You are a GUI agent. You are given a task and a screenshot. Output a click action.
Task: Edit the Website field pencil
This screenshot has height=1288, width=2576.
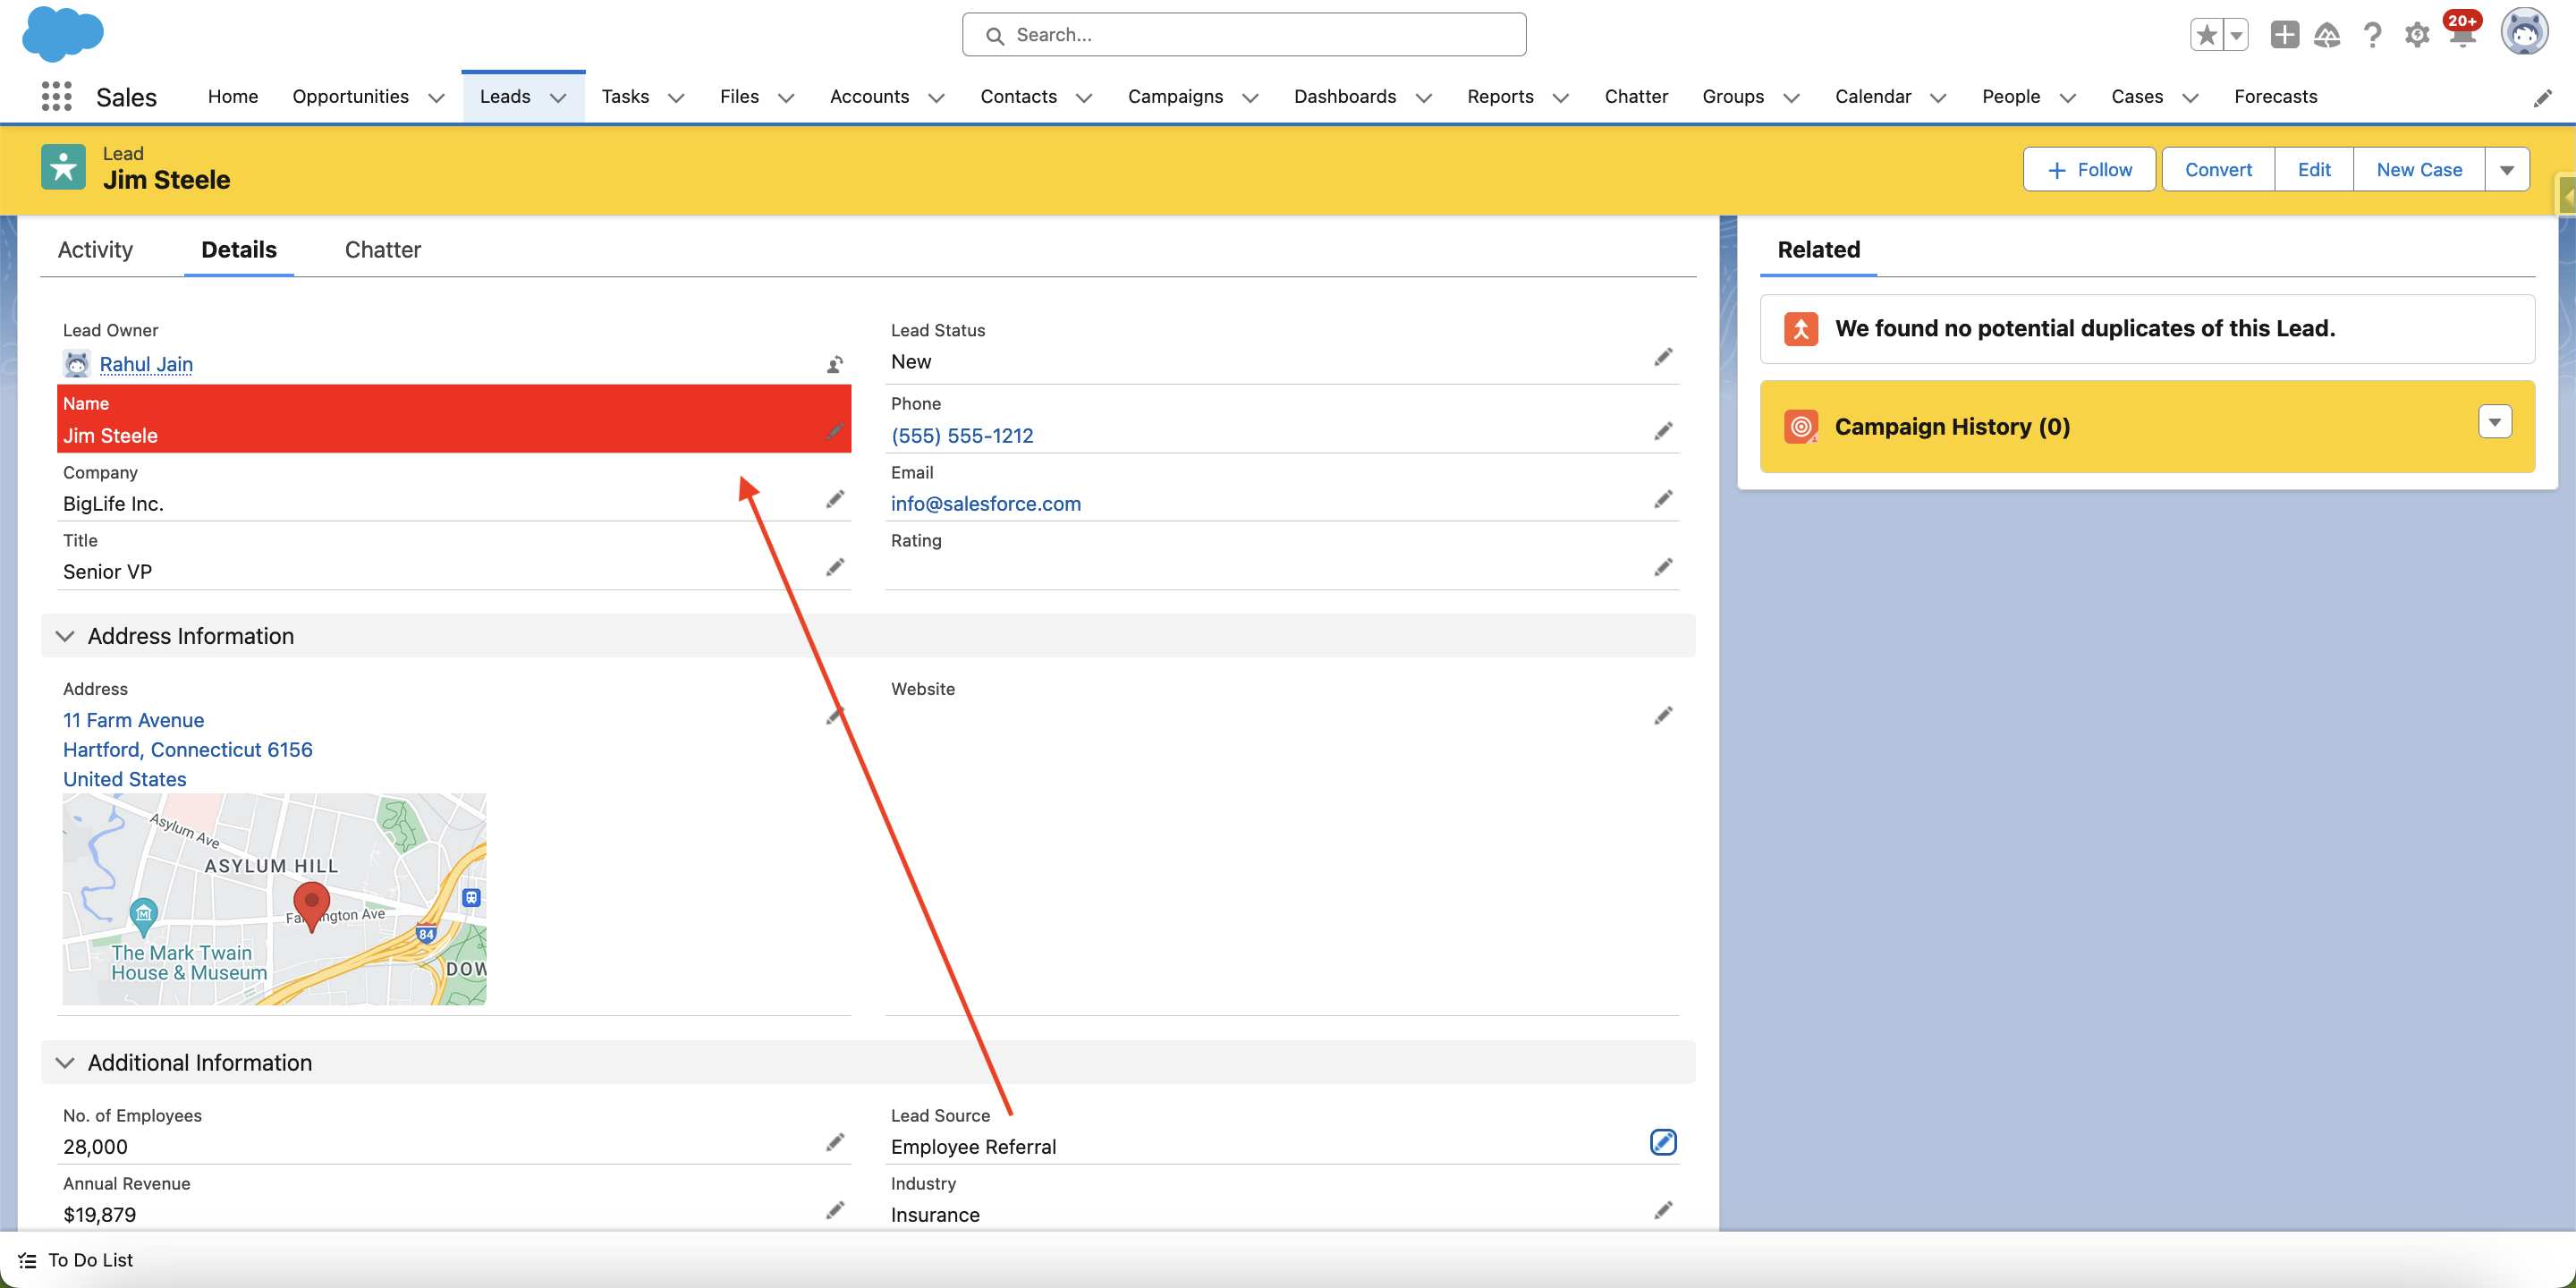1663,715
